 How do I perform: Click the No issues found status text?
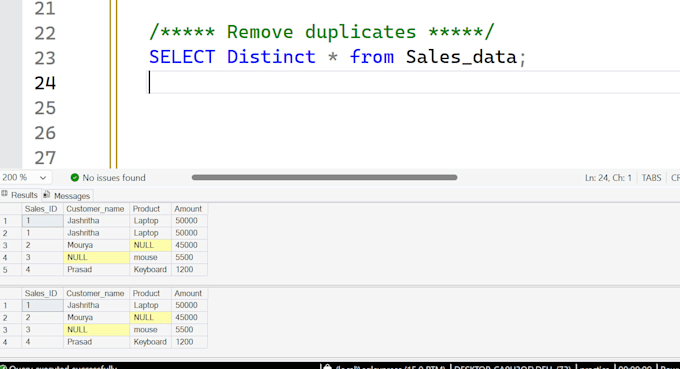[x=114, y=178]
